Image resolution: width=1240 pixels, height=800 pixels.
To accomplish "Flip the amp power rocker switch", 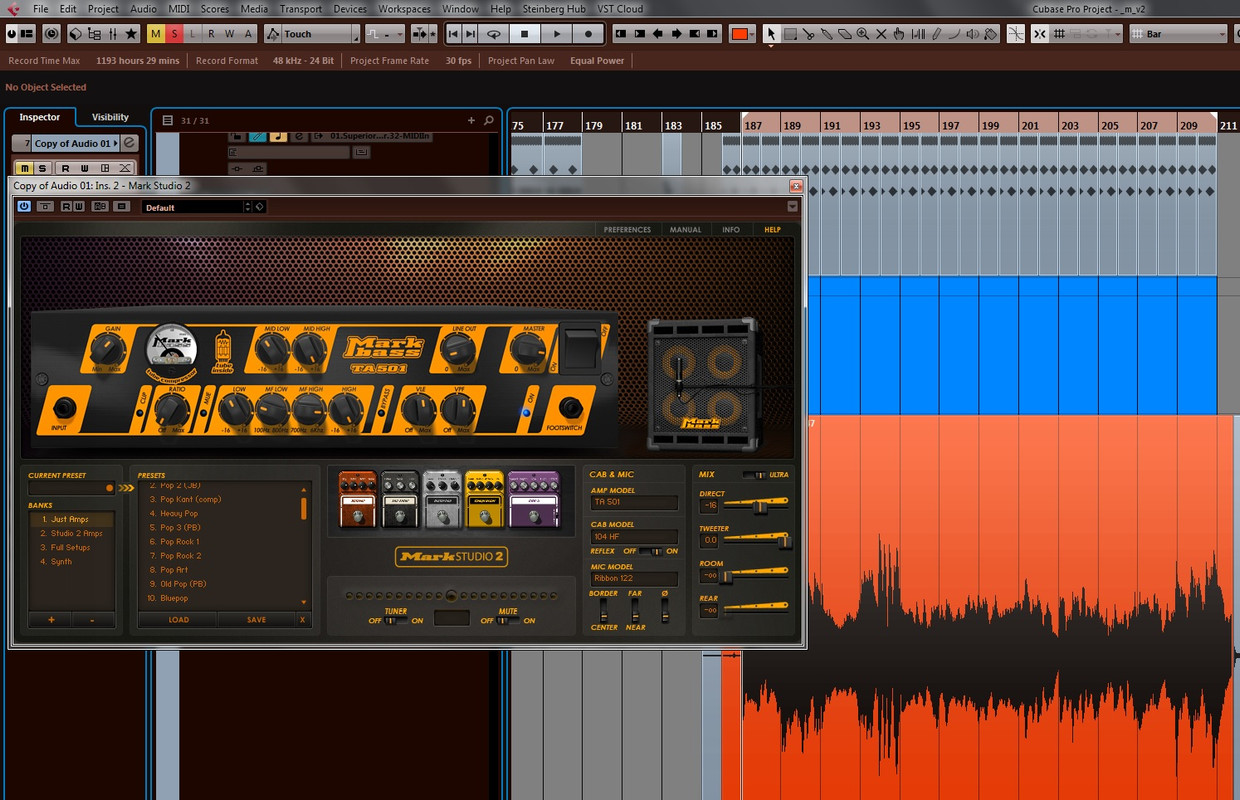I will (x=582, y=349).
